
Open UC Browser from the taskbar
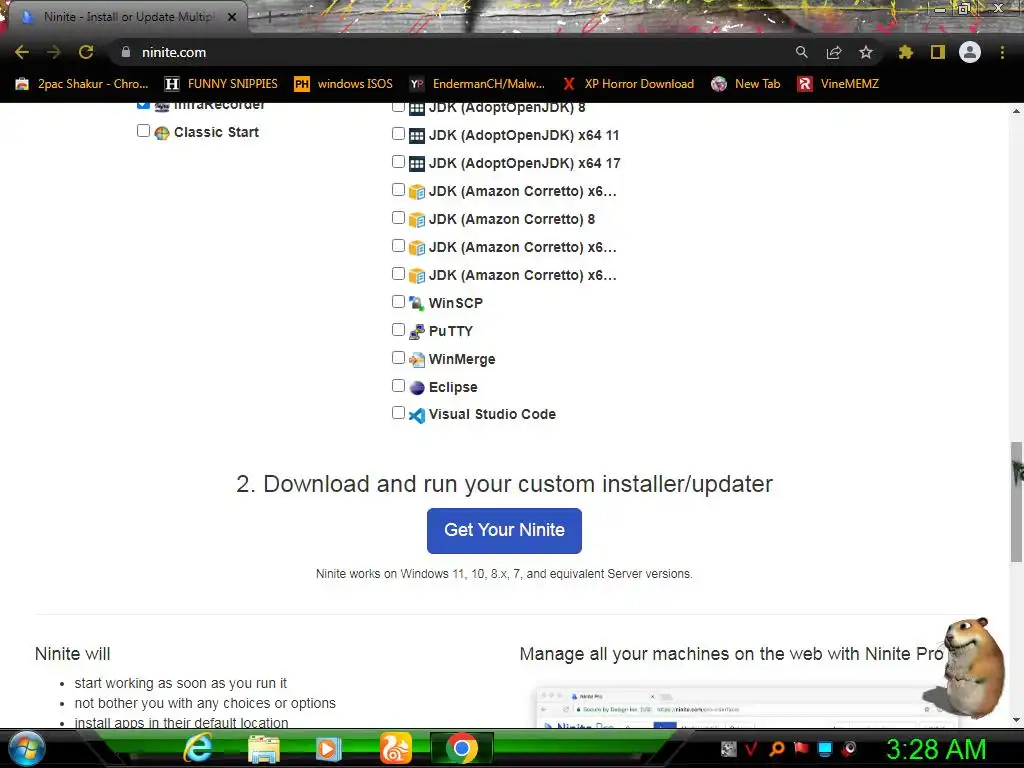(x=396, y=748)
